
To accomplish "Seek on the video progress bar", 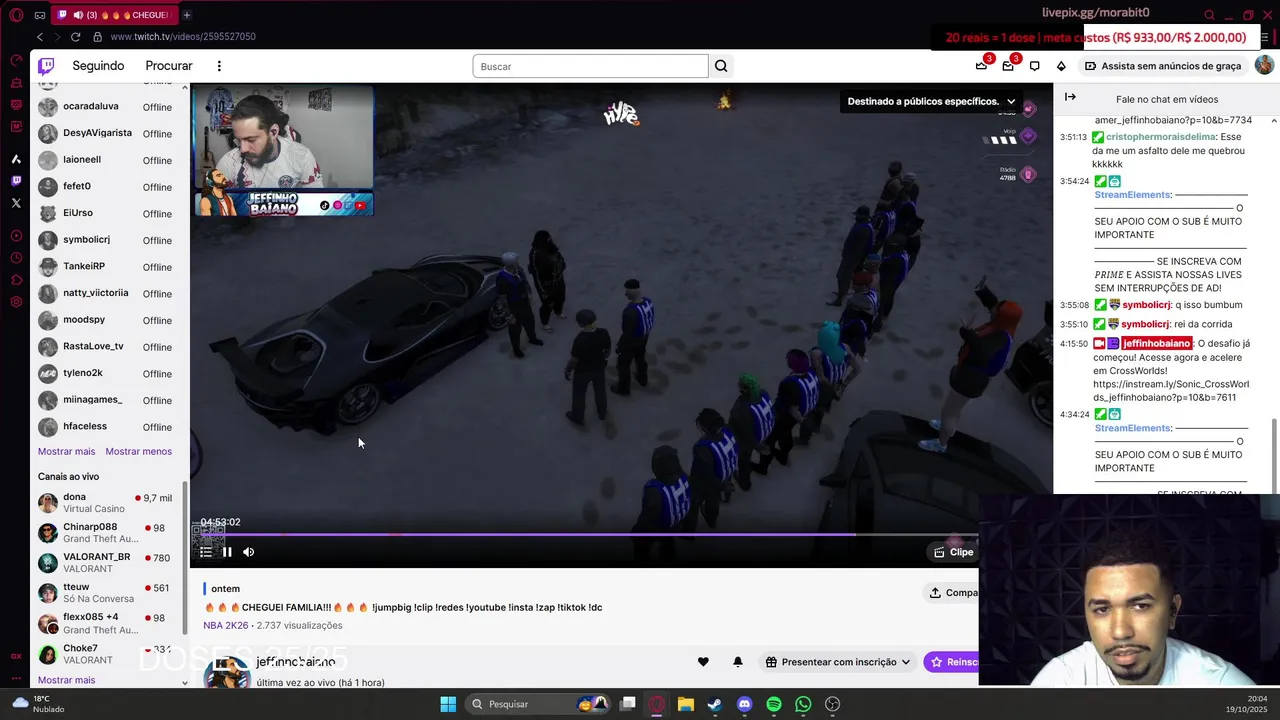I will (585, 535).
